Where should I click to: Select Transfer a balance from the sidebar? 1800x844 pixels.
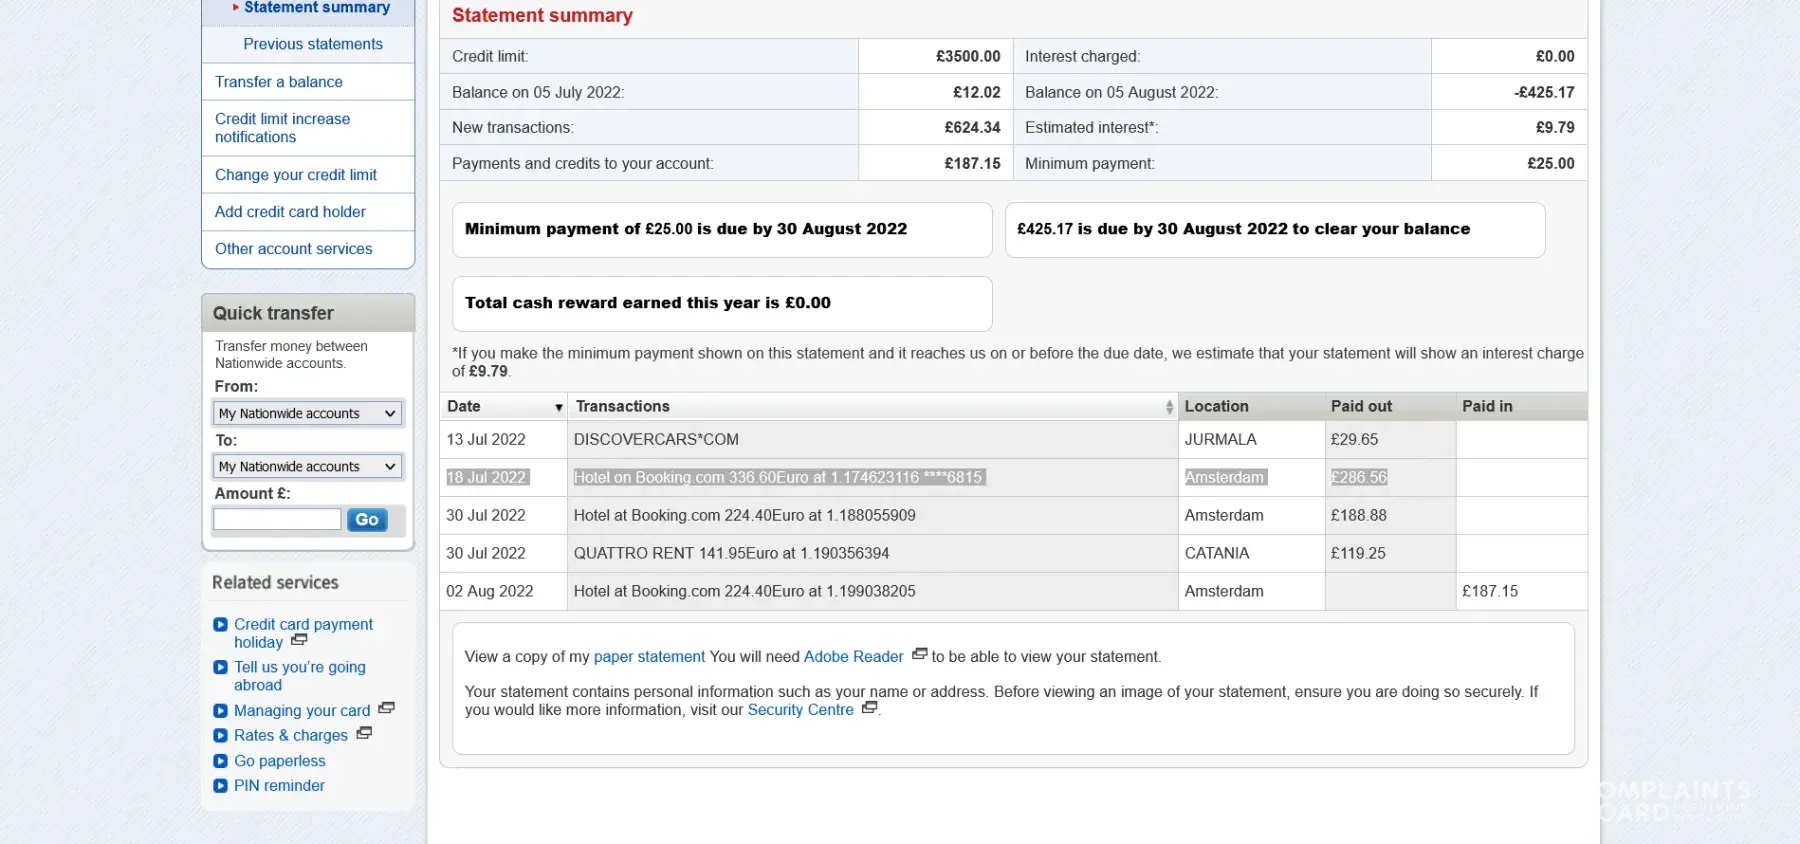pyautogui.click(x=278, y=82)
